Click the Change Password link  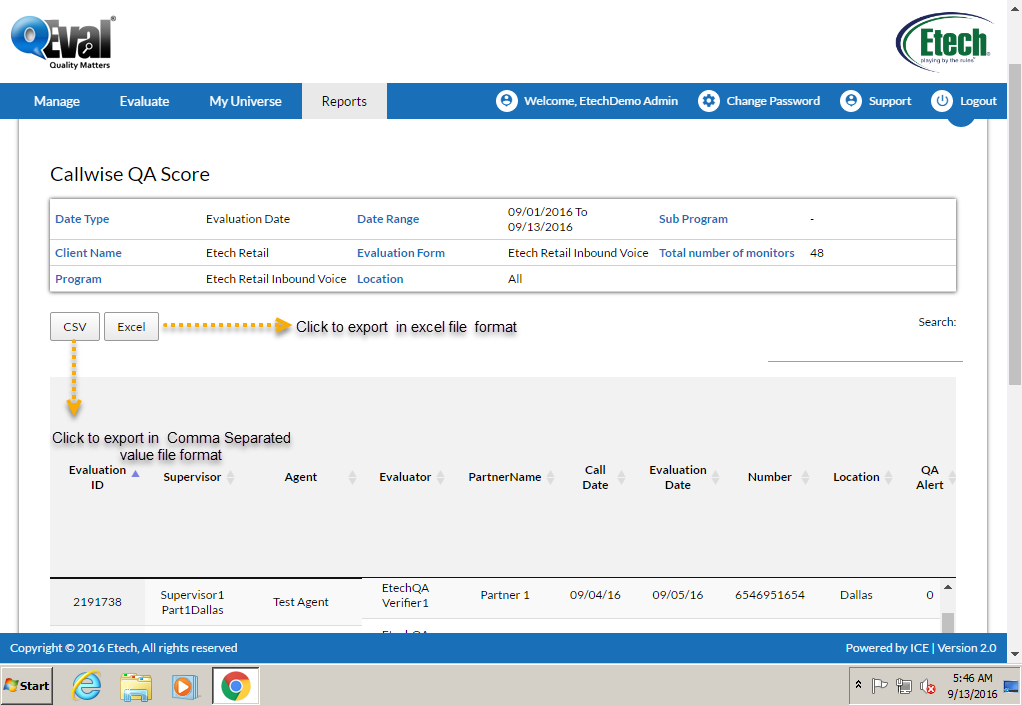[773, 101]
